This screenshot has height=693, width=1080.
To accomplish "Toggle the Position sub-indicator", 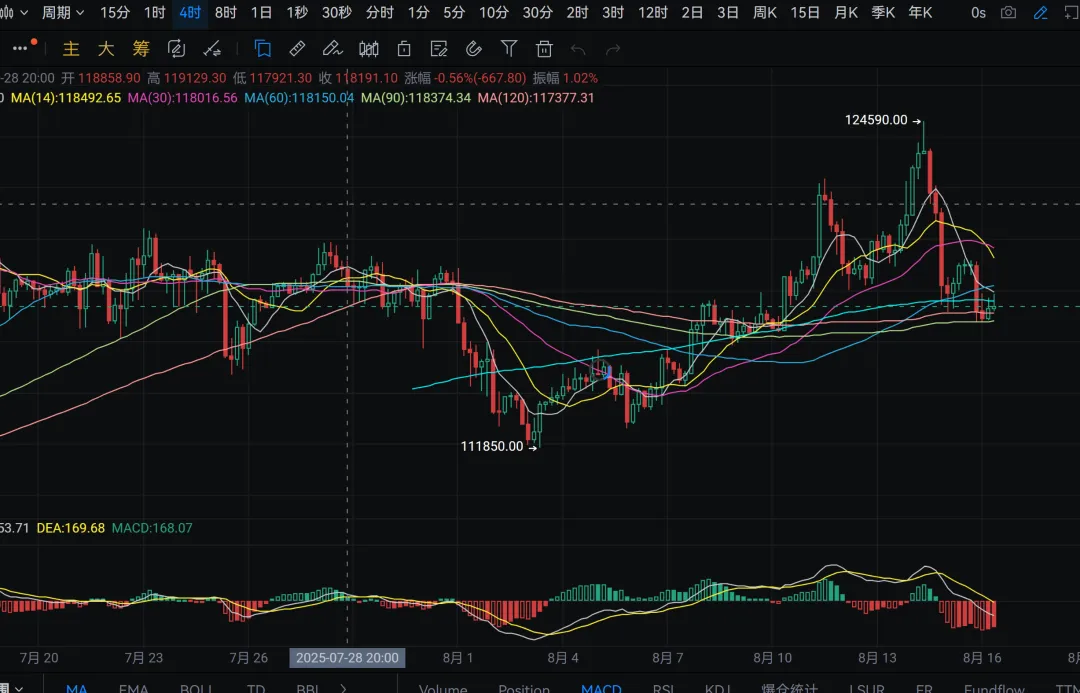I will (x=524, y=688).
